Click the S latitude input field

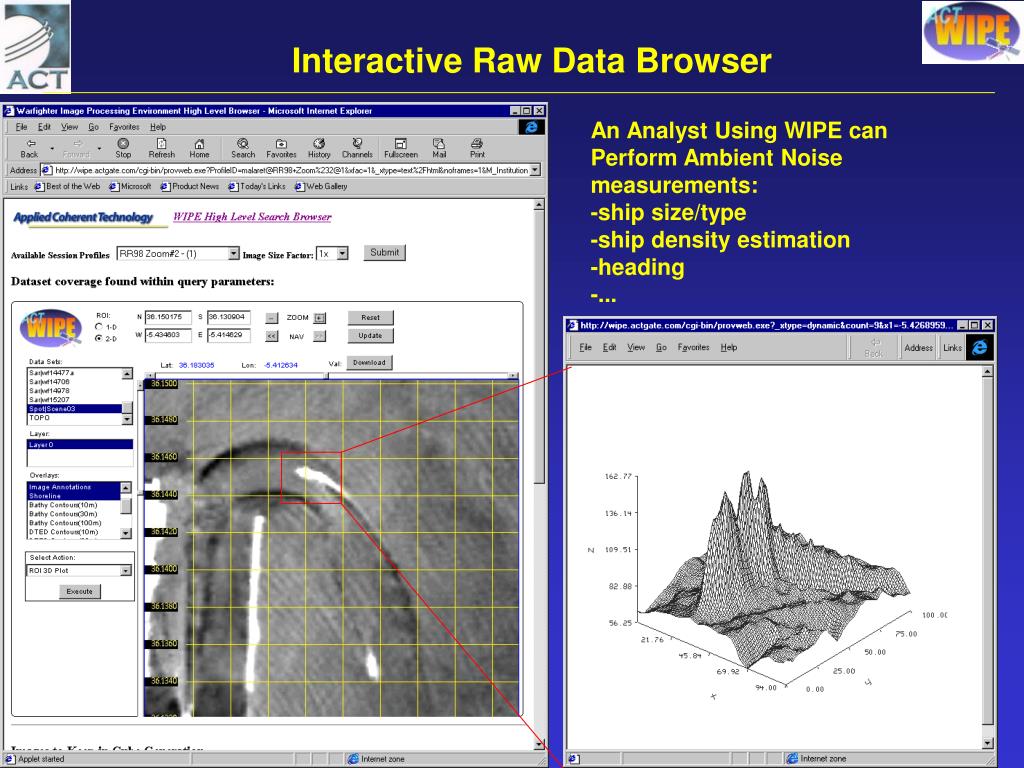coord(229,317)
